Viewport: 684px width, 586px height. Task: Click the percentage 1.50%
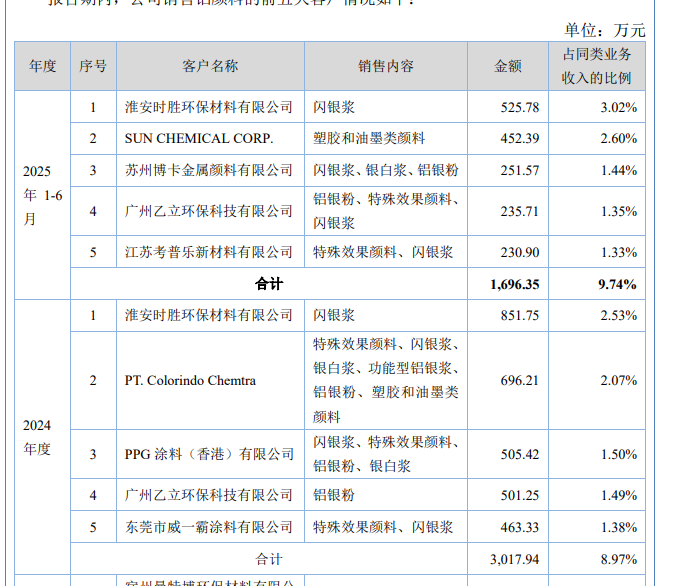pos(619,454)
